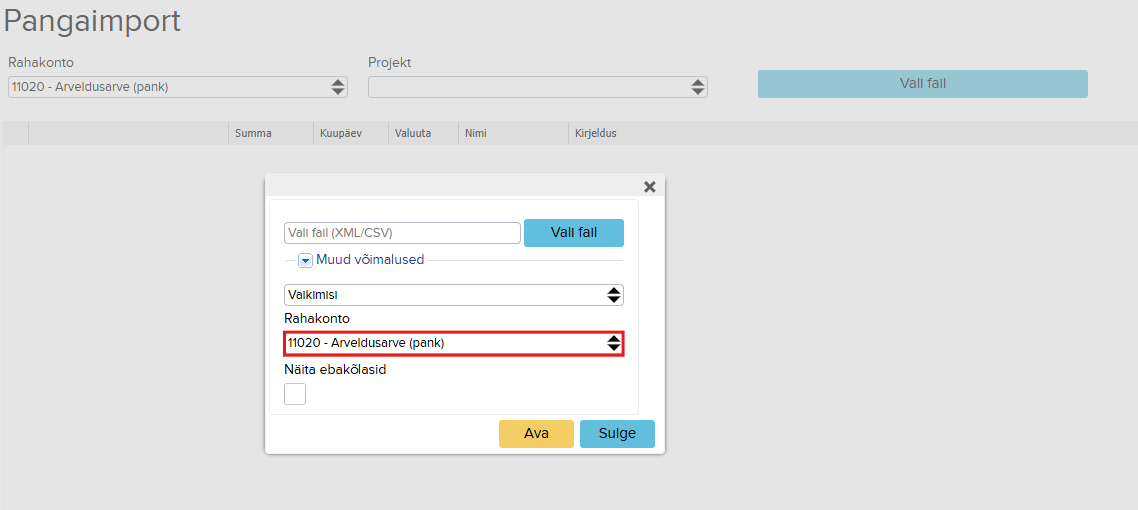Close the file import dialog

pyautogui.click(x=650, y=187)
